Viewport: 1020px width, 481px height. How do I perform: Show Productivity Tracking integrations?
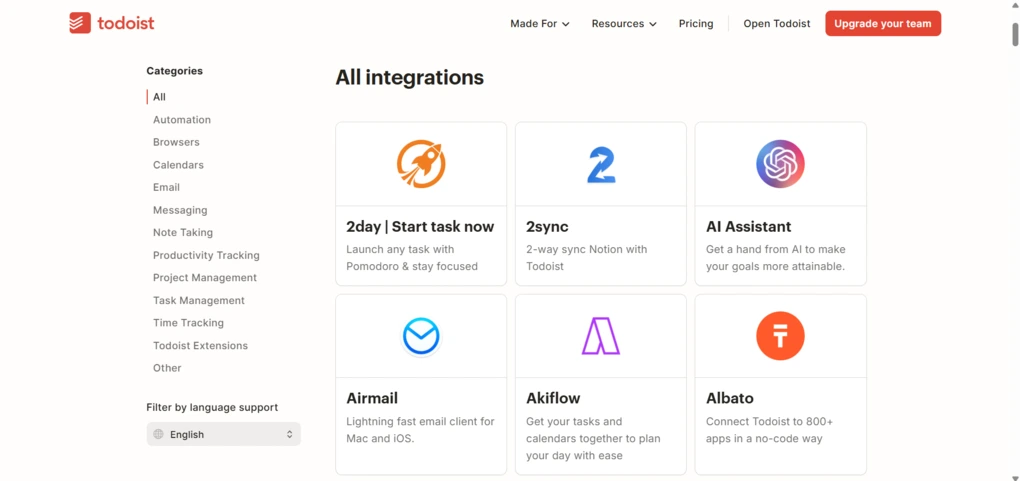point(206,255)
